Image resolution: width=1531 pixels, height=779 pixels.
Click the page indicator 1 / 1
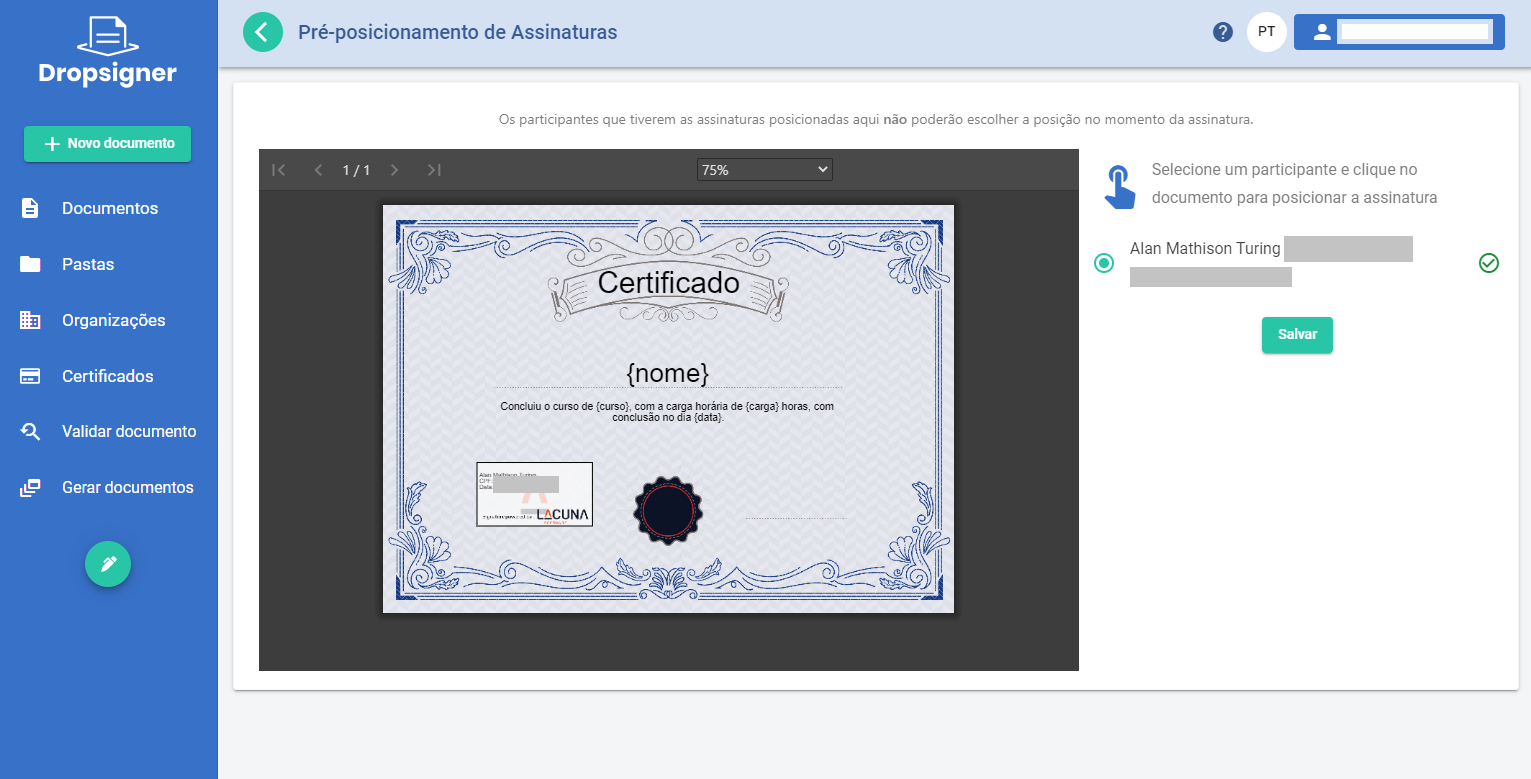click(356, 170)
